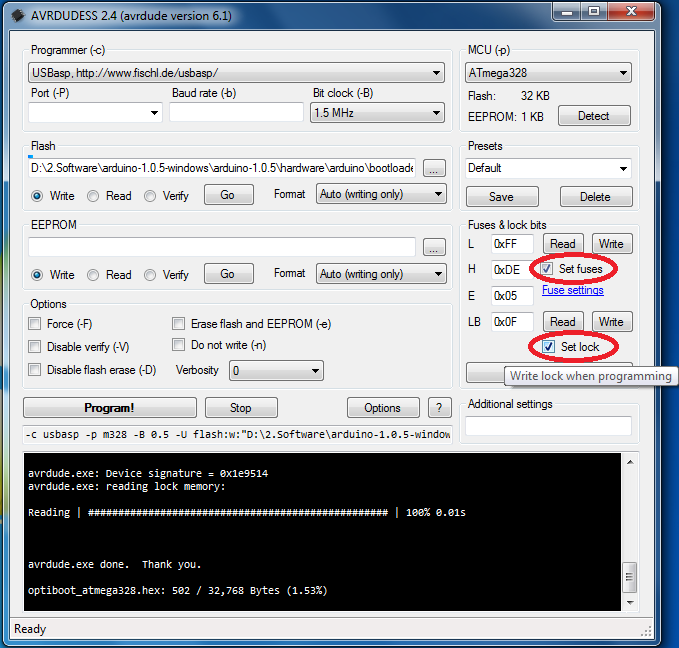Enable Do not write (-n) checkbox
This screenshot has height=648, width=679.
click(178, 345)
